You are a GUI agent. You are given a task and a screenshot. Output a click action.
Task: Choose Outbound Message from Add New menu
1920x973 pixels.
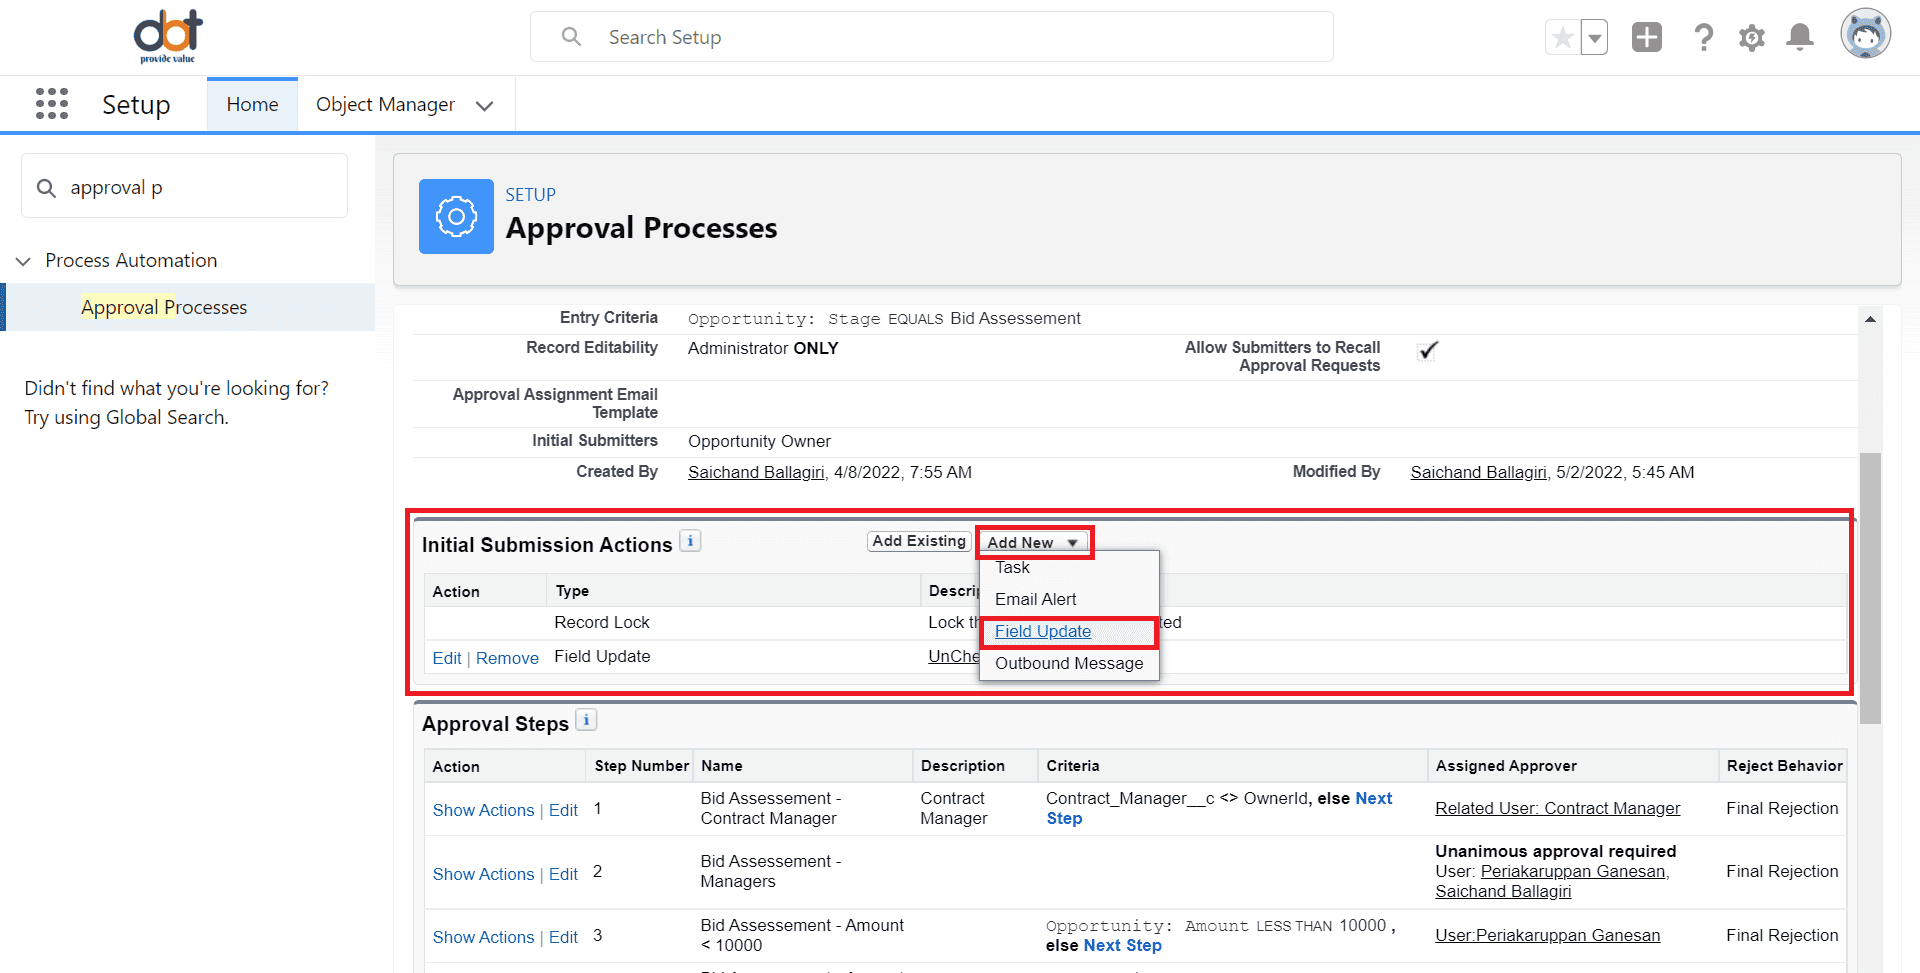(x=1069, y=663)
